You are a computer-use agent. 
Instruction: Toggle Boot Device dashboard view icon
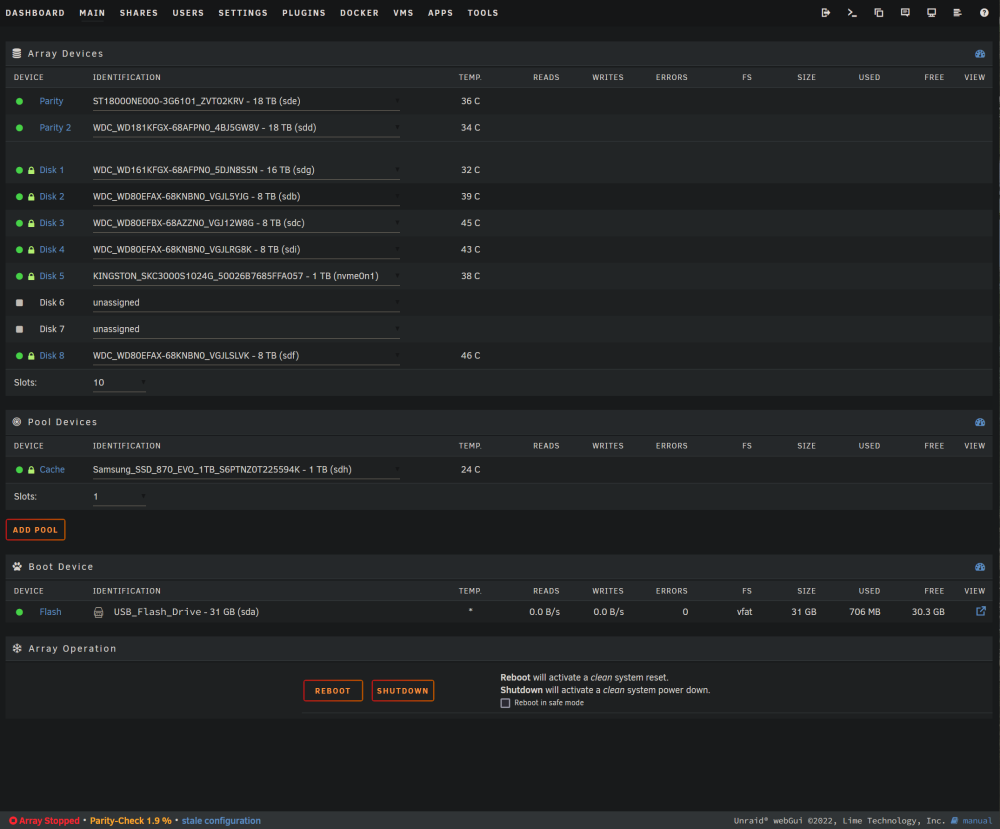(x=980, y=567)
